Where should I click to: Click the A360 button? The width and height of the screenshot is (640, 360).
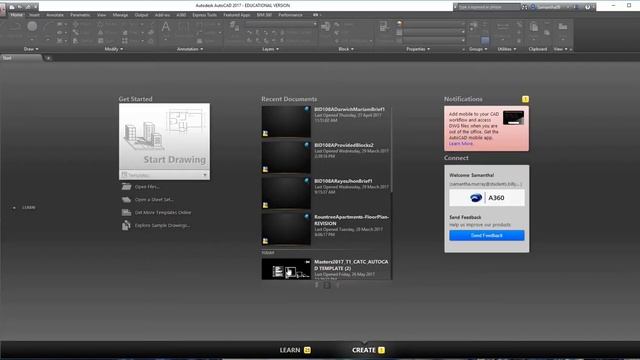tap(487, 198)
